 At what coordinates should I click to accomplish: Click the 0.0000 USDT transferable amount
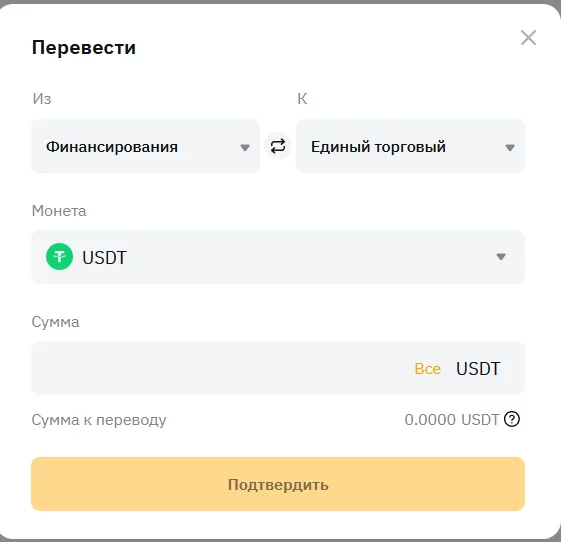[452, 419]
